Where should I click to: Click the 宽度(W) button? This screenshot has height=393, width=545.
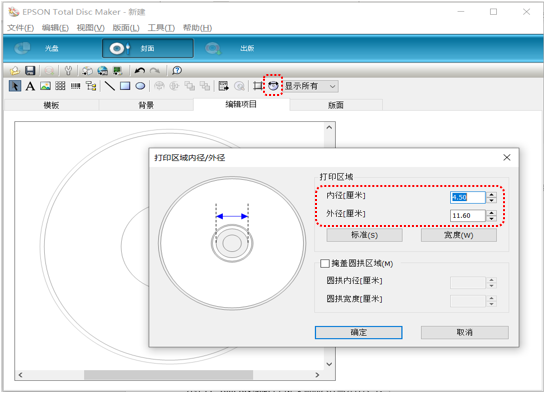click(x=459, y=235)
